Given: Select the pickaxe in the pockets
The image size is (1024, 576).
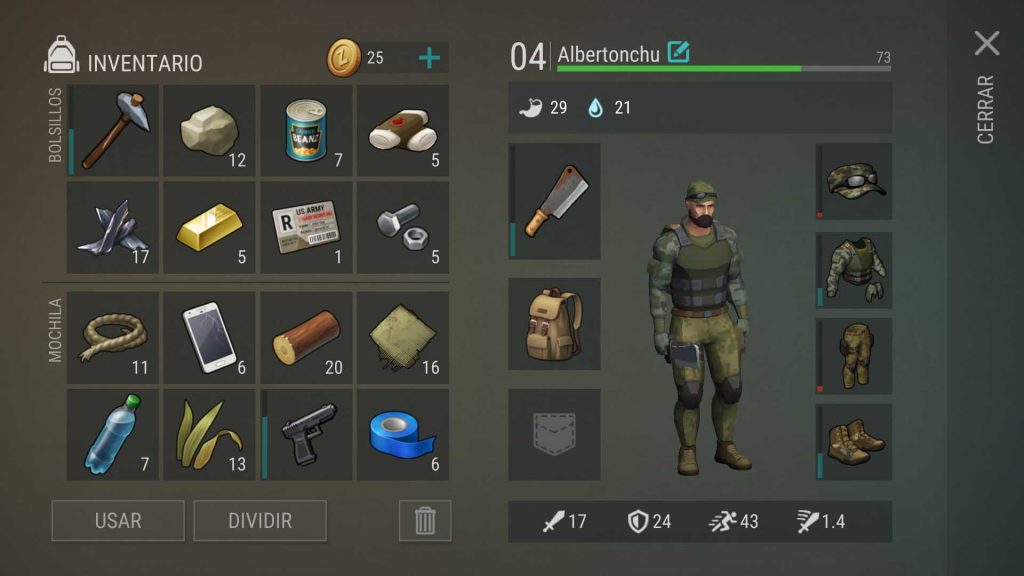Looking at the screenshot, I should [x=113, y=130].
